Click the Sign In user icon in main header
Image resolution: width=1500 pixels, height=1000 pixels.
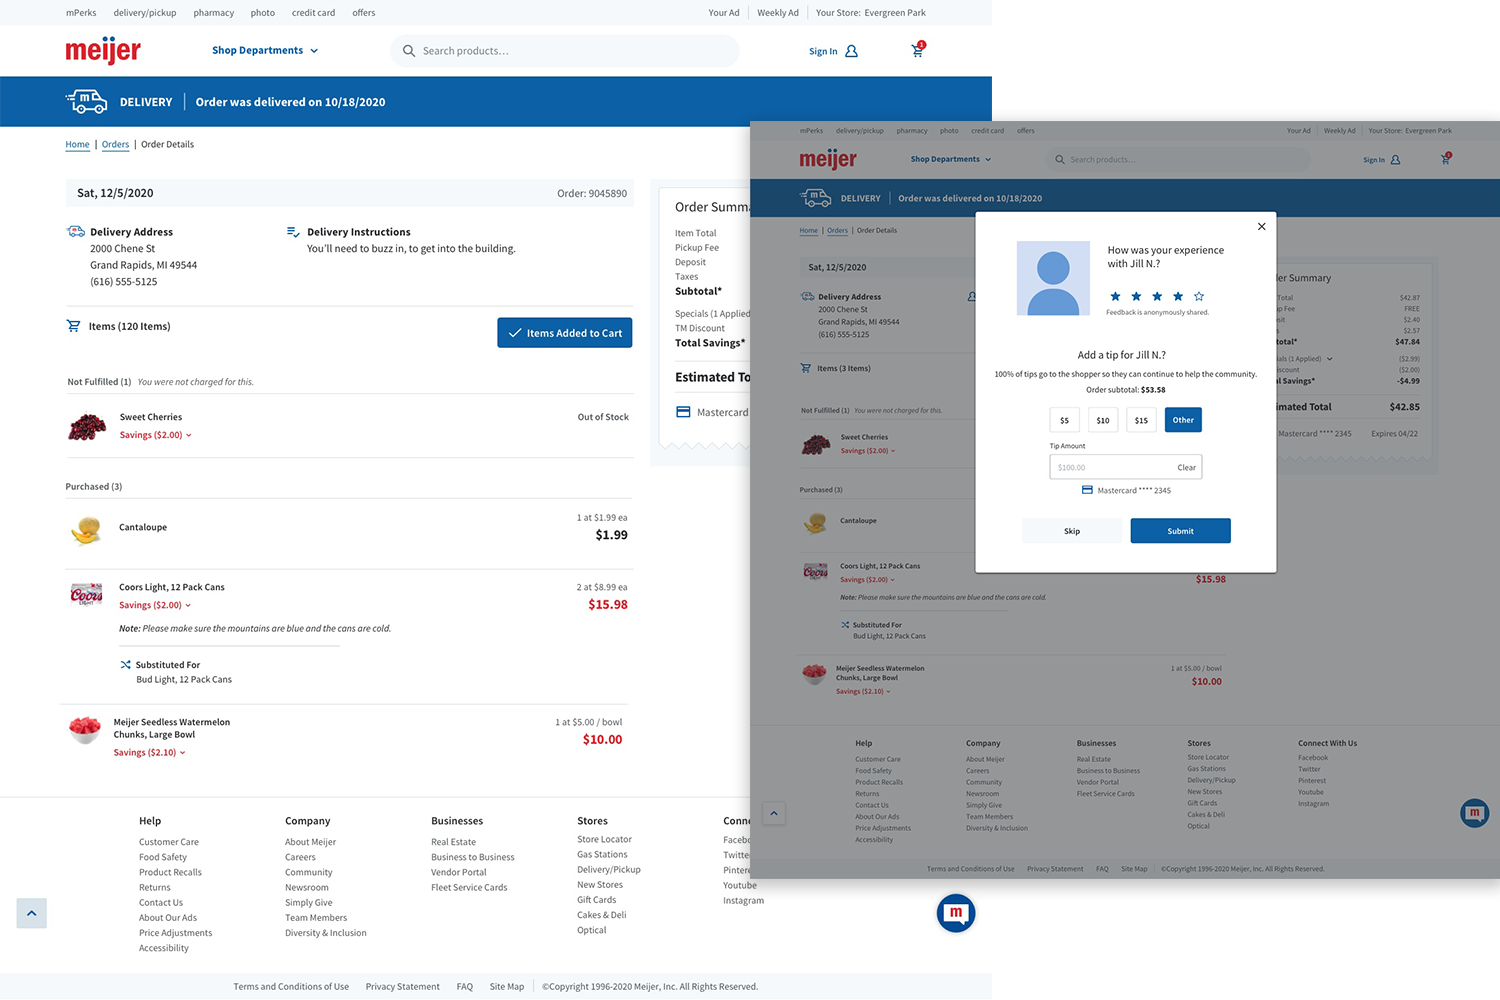852,51
